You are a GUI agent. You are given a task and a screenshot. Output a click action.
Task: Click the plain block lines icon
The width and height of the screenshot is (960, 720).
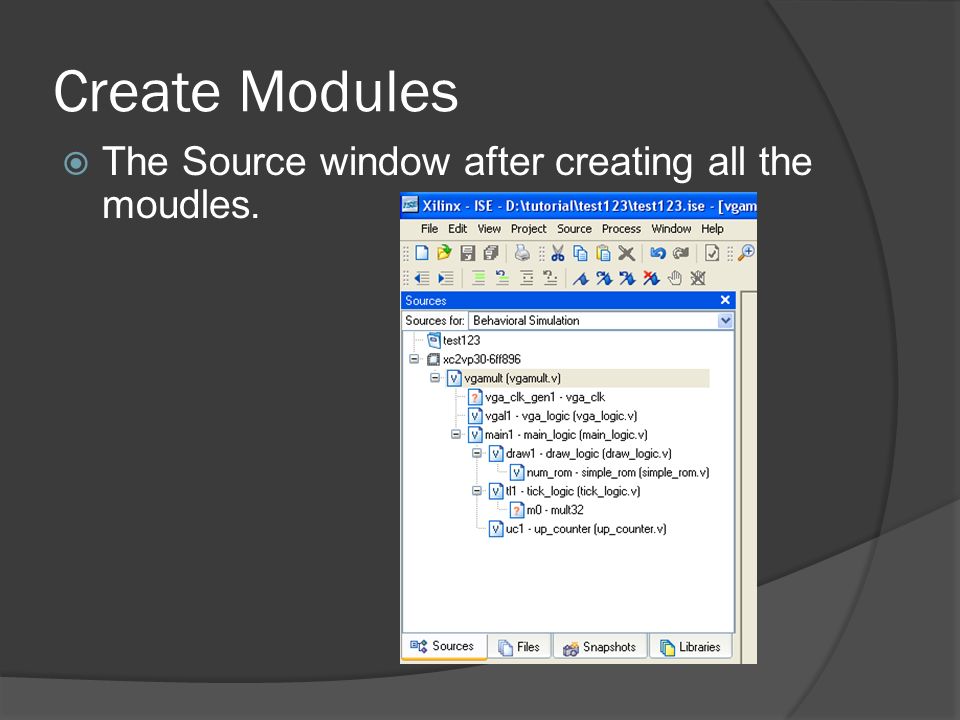pyautogui.click(x=527, y=279)
